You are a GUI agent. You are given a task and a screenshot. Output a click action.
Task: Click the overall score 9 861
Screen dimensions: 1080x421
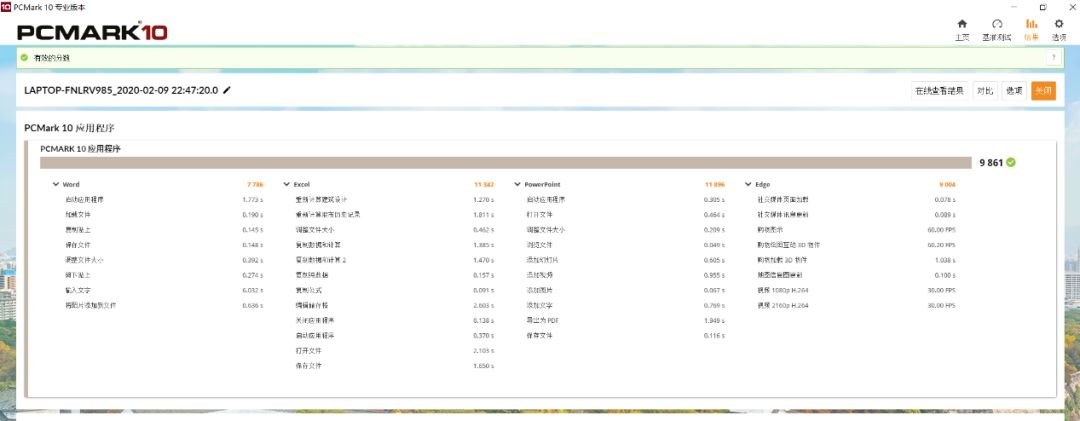(990, 163)
